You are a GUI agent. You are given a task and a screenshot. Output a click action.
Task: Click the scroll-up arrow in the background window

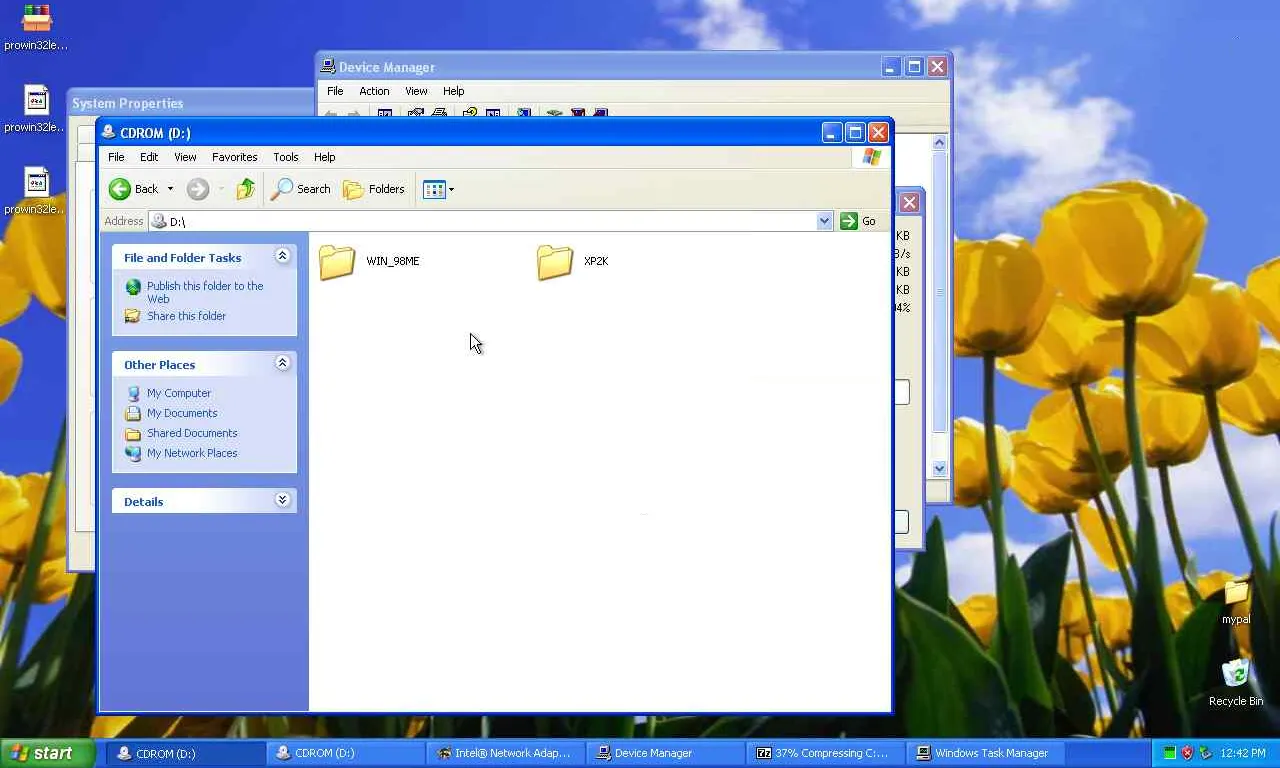pyautogui.click(x=939, y=143)
